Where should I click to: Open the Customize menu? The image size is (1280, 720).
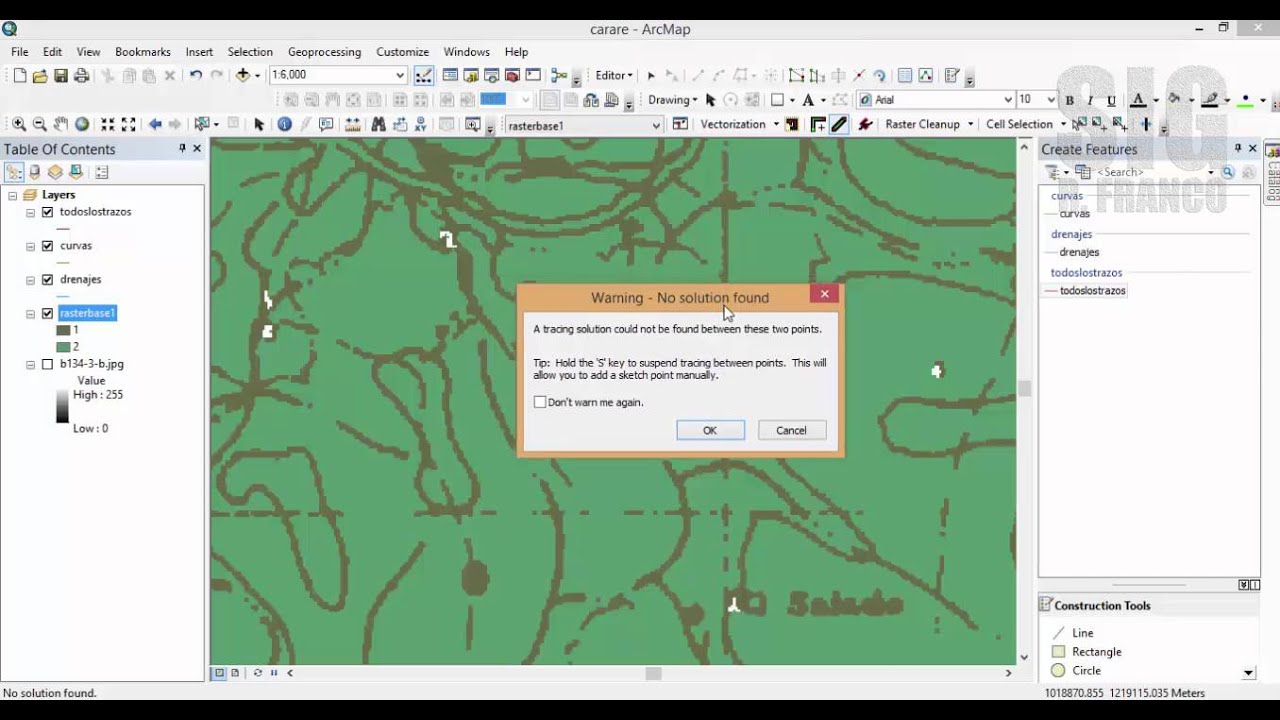click(402, 52)
